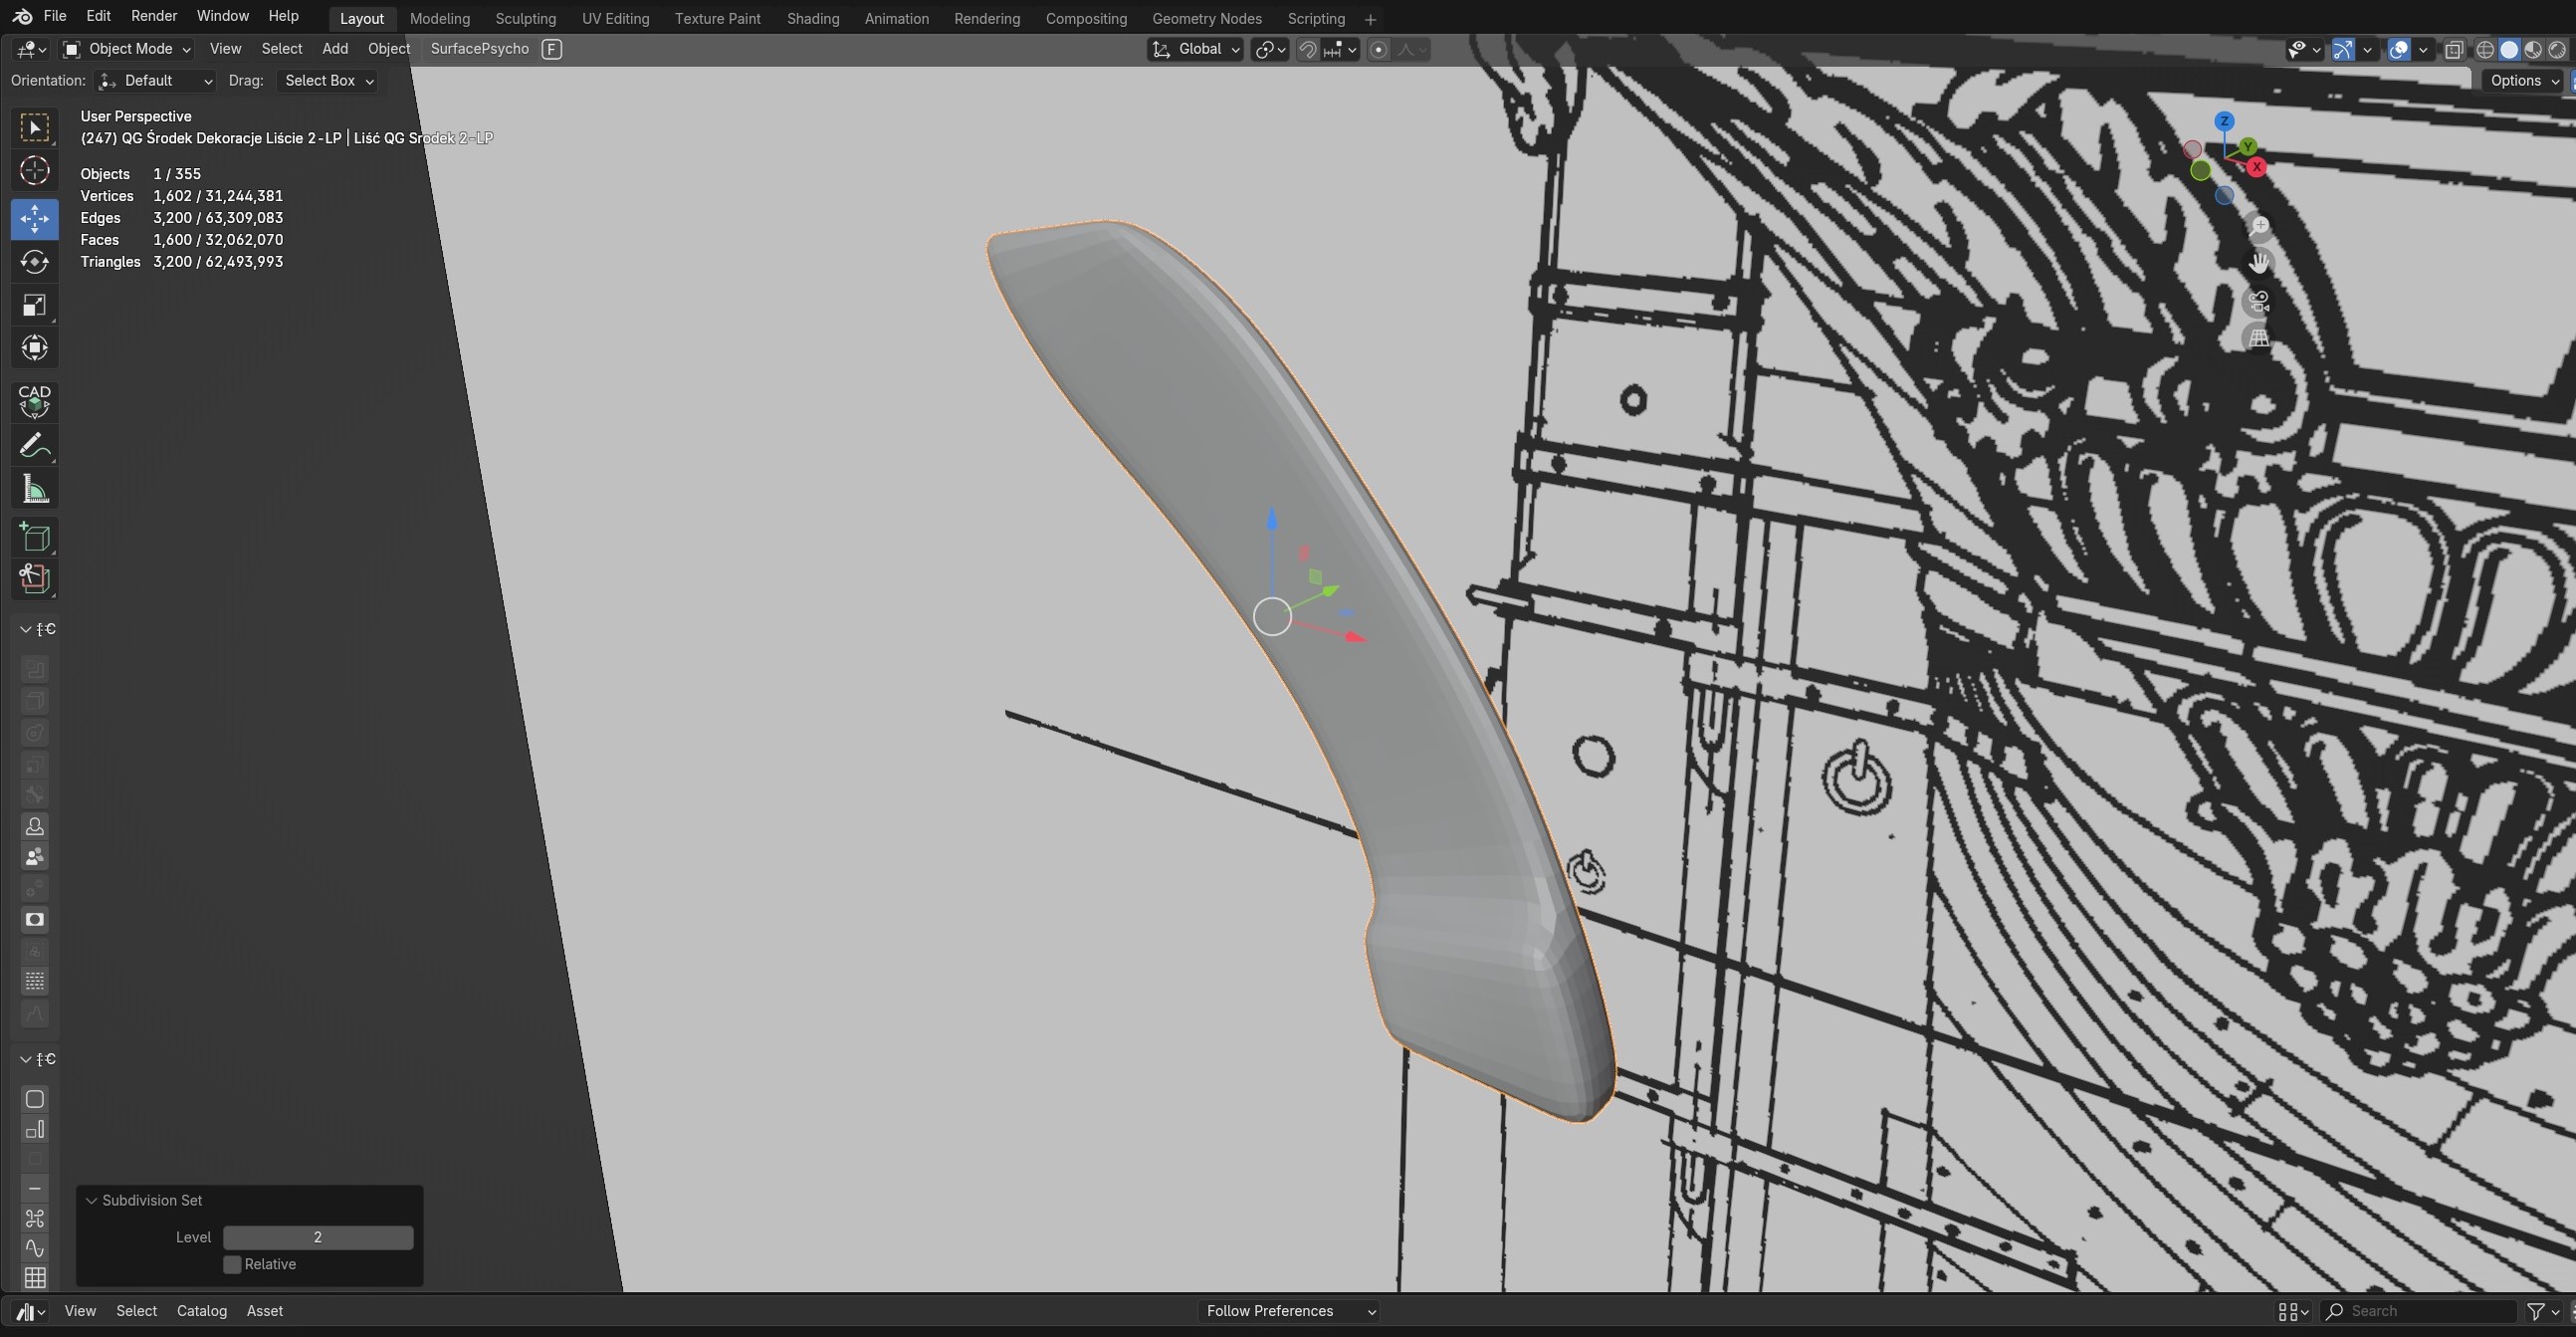
Task: Select the Rotate tool
Action: click(34, 262)
